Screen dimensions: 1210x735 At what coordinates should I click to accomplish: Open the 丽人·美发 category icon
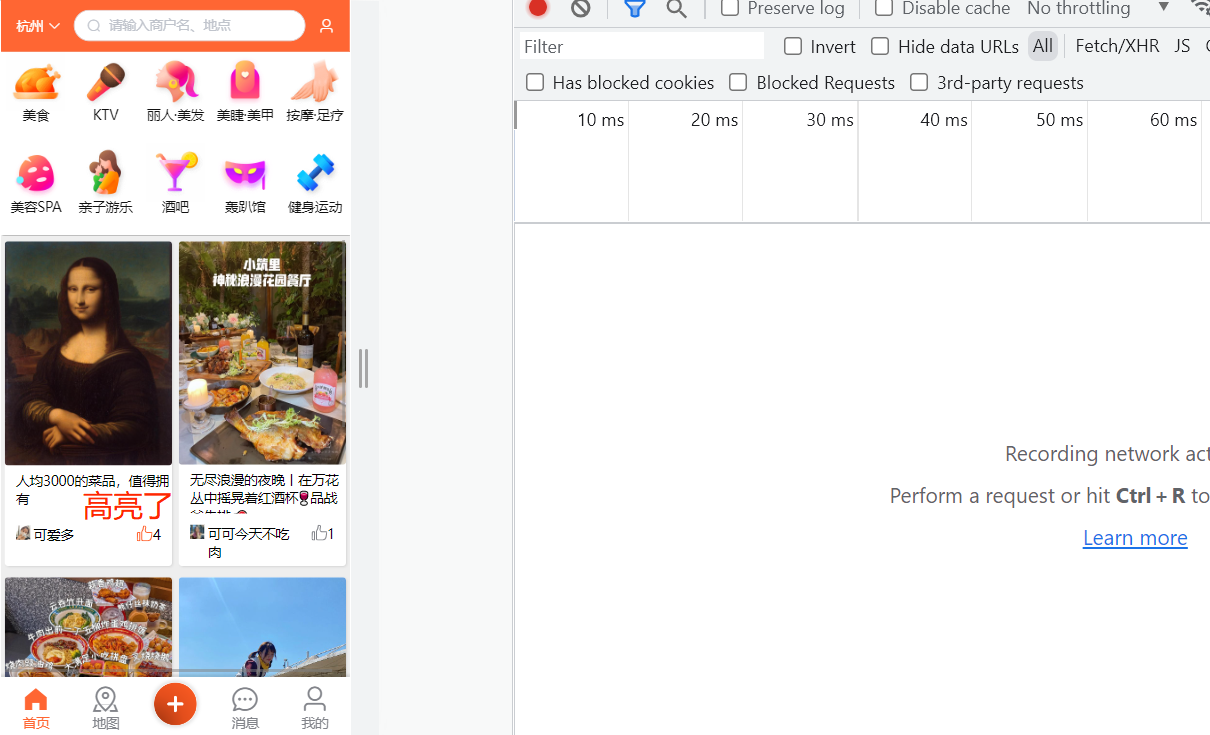coord(176,82)
